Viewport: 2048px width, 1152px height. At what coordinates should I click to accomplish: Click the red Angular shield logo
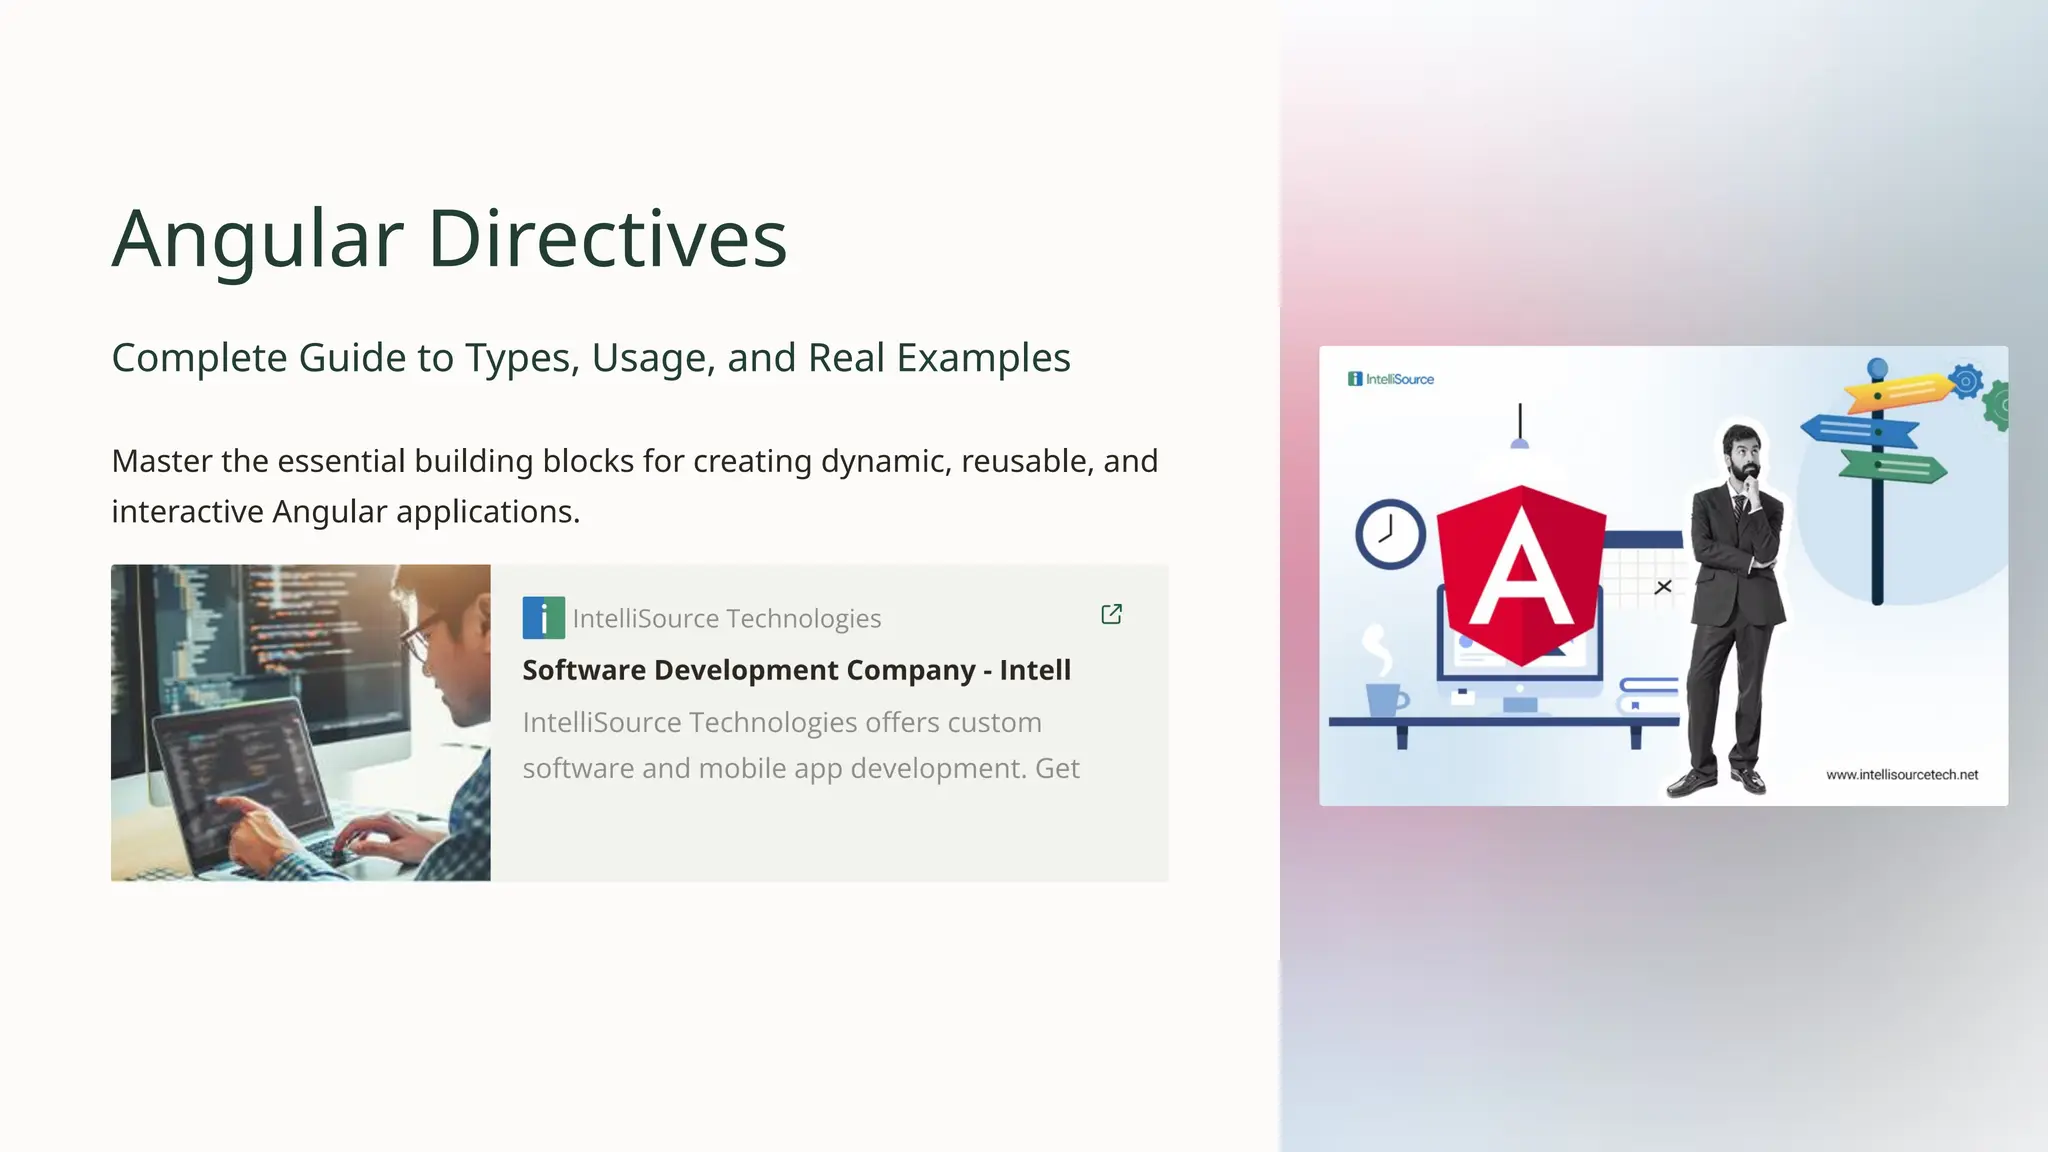point(1521,576)
